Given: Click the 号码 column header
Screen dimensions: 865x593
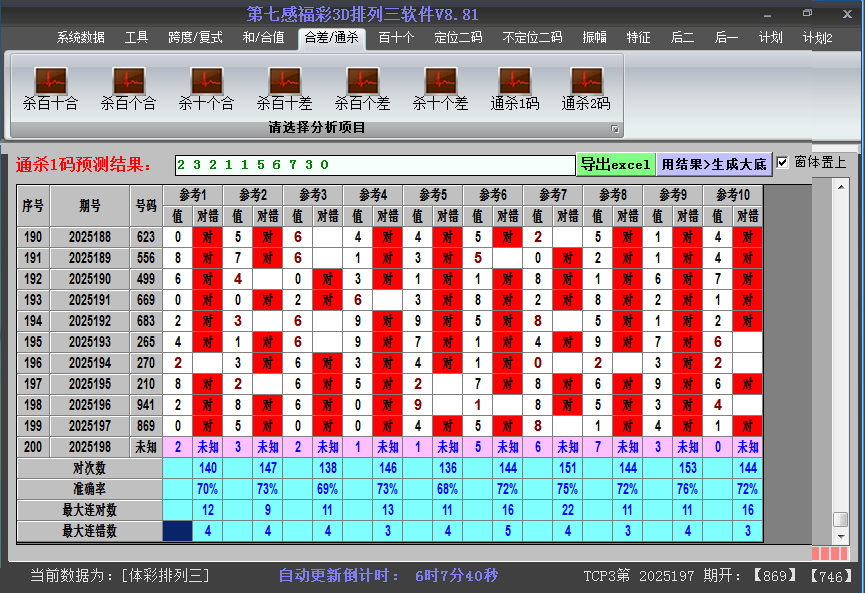Looking at the screenshot, I should (x=146, y=206).
